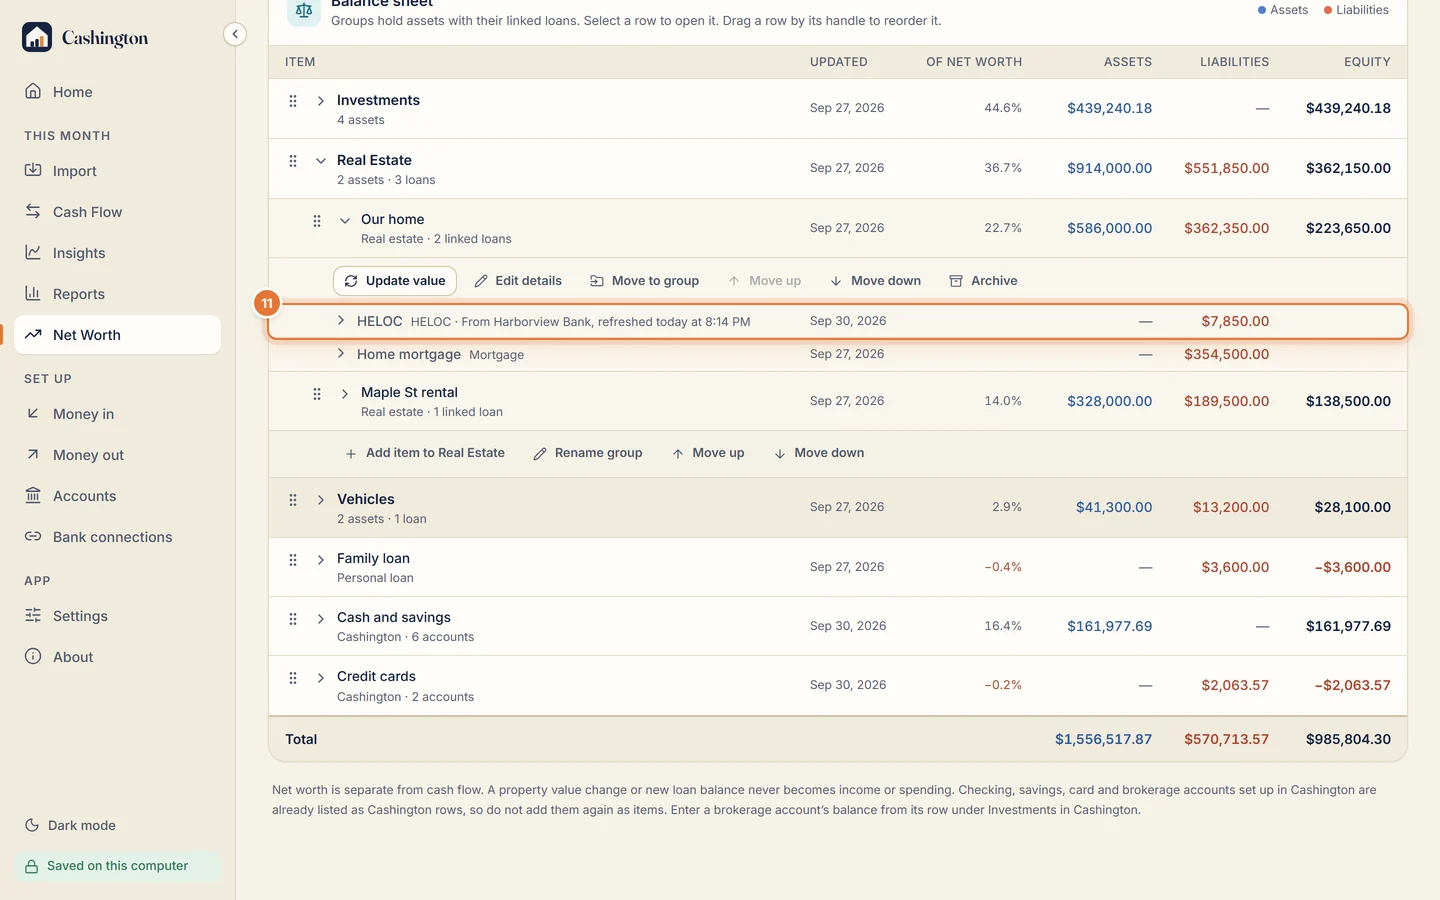Expand the HELOC loan row
The width and height of the screenshot is (1440, 900).
point(341,321)
